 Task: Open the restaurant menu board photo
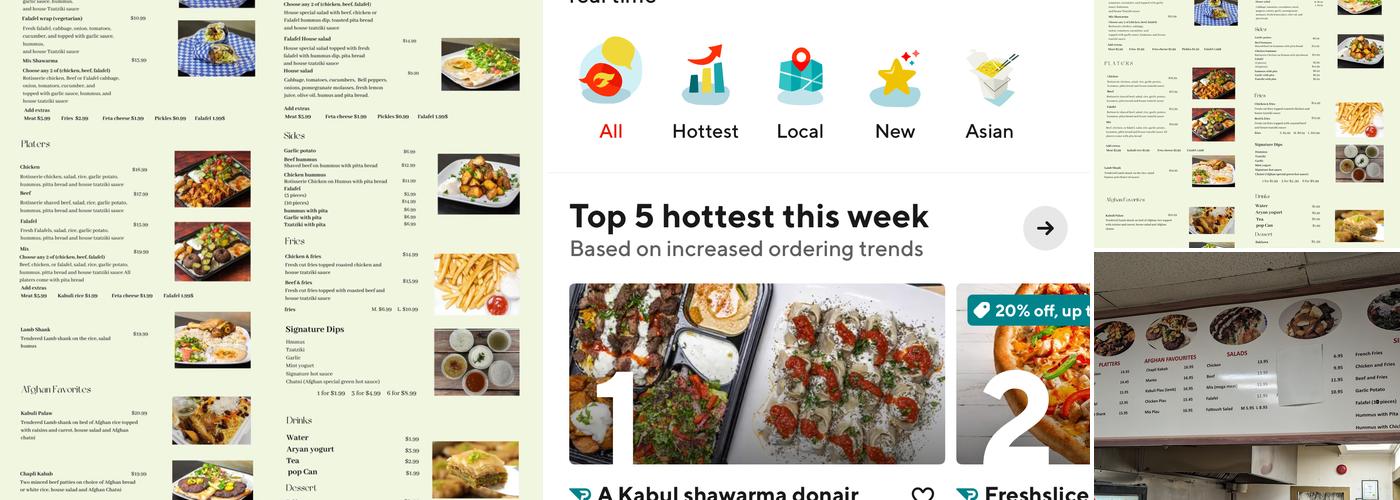click(1247, 376)
